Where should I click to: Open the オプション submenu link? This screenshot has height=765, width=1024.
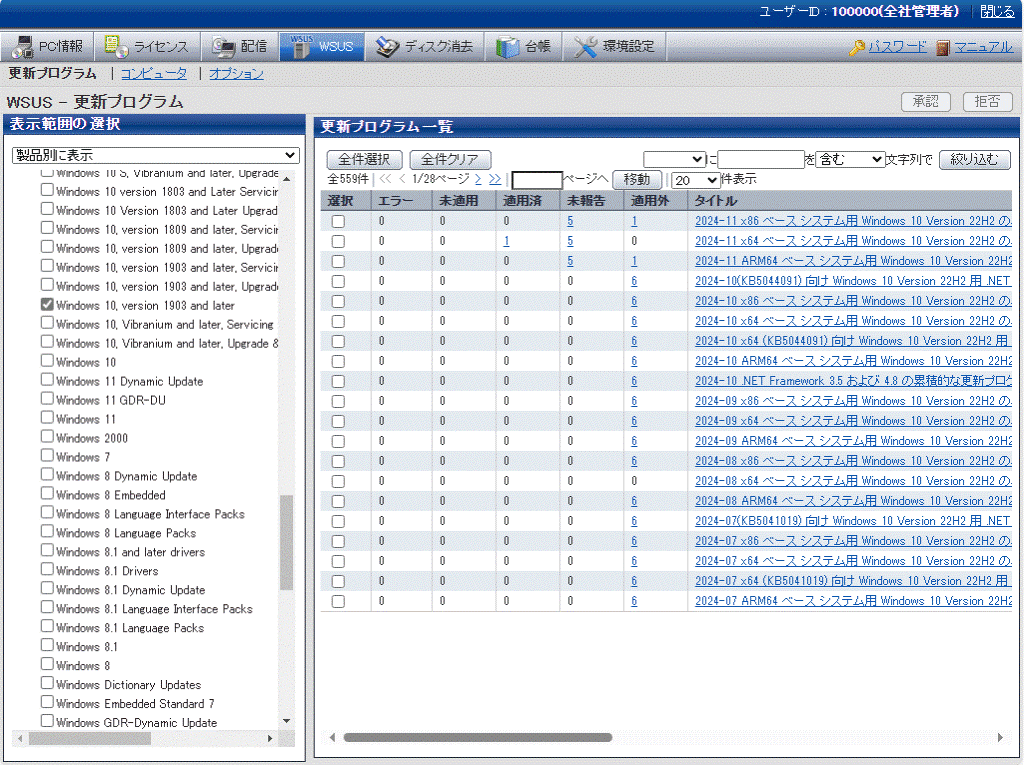pos(236,74)
